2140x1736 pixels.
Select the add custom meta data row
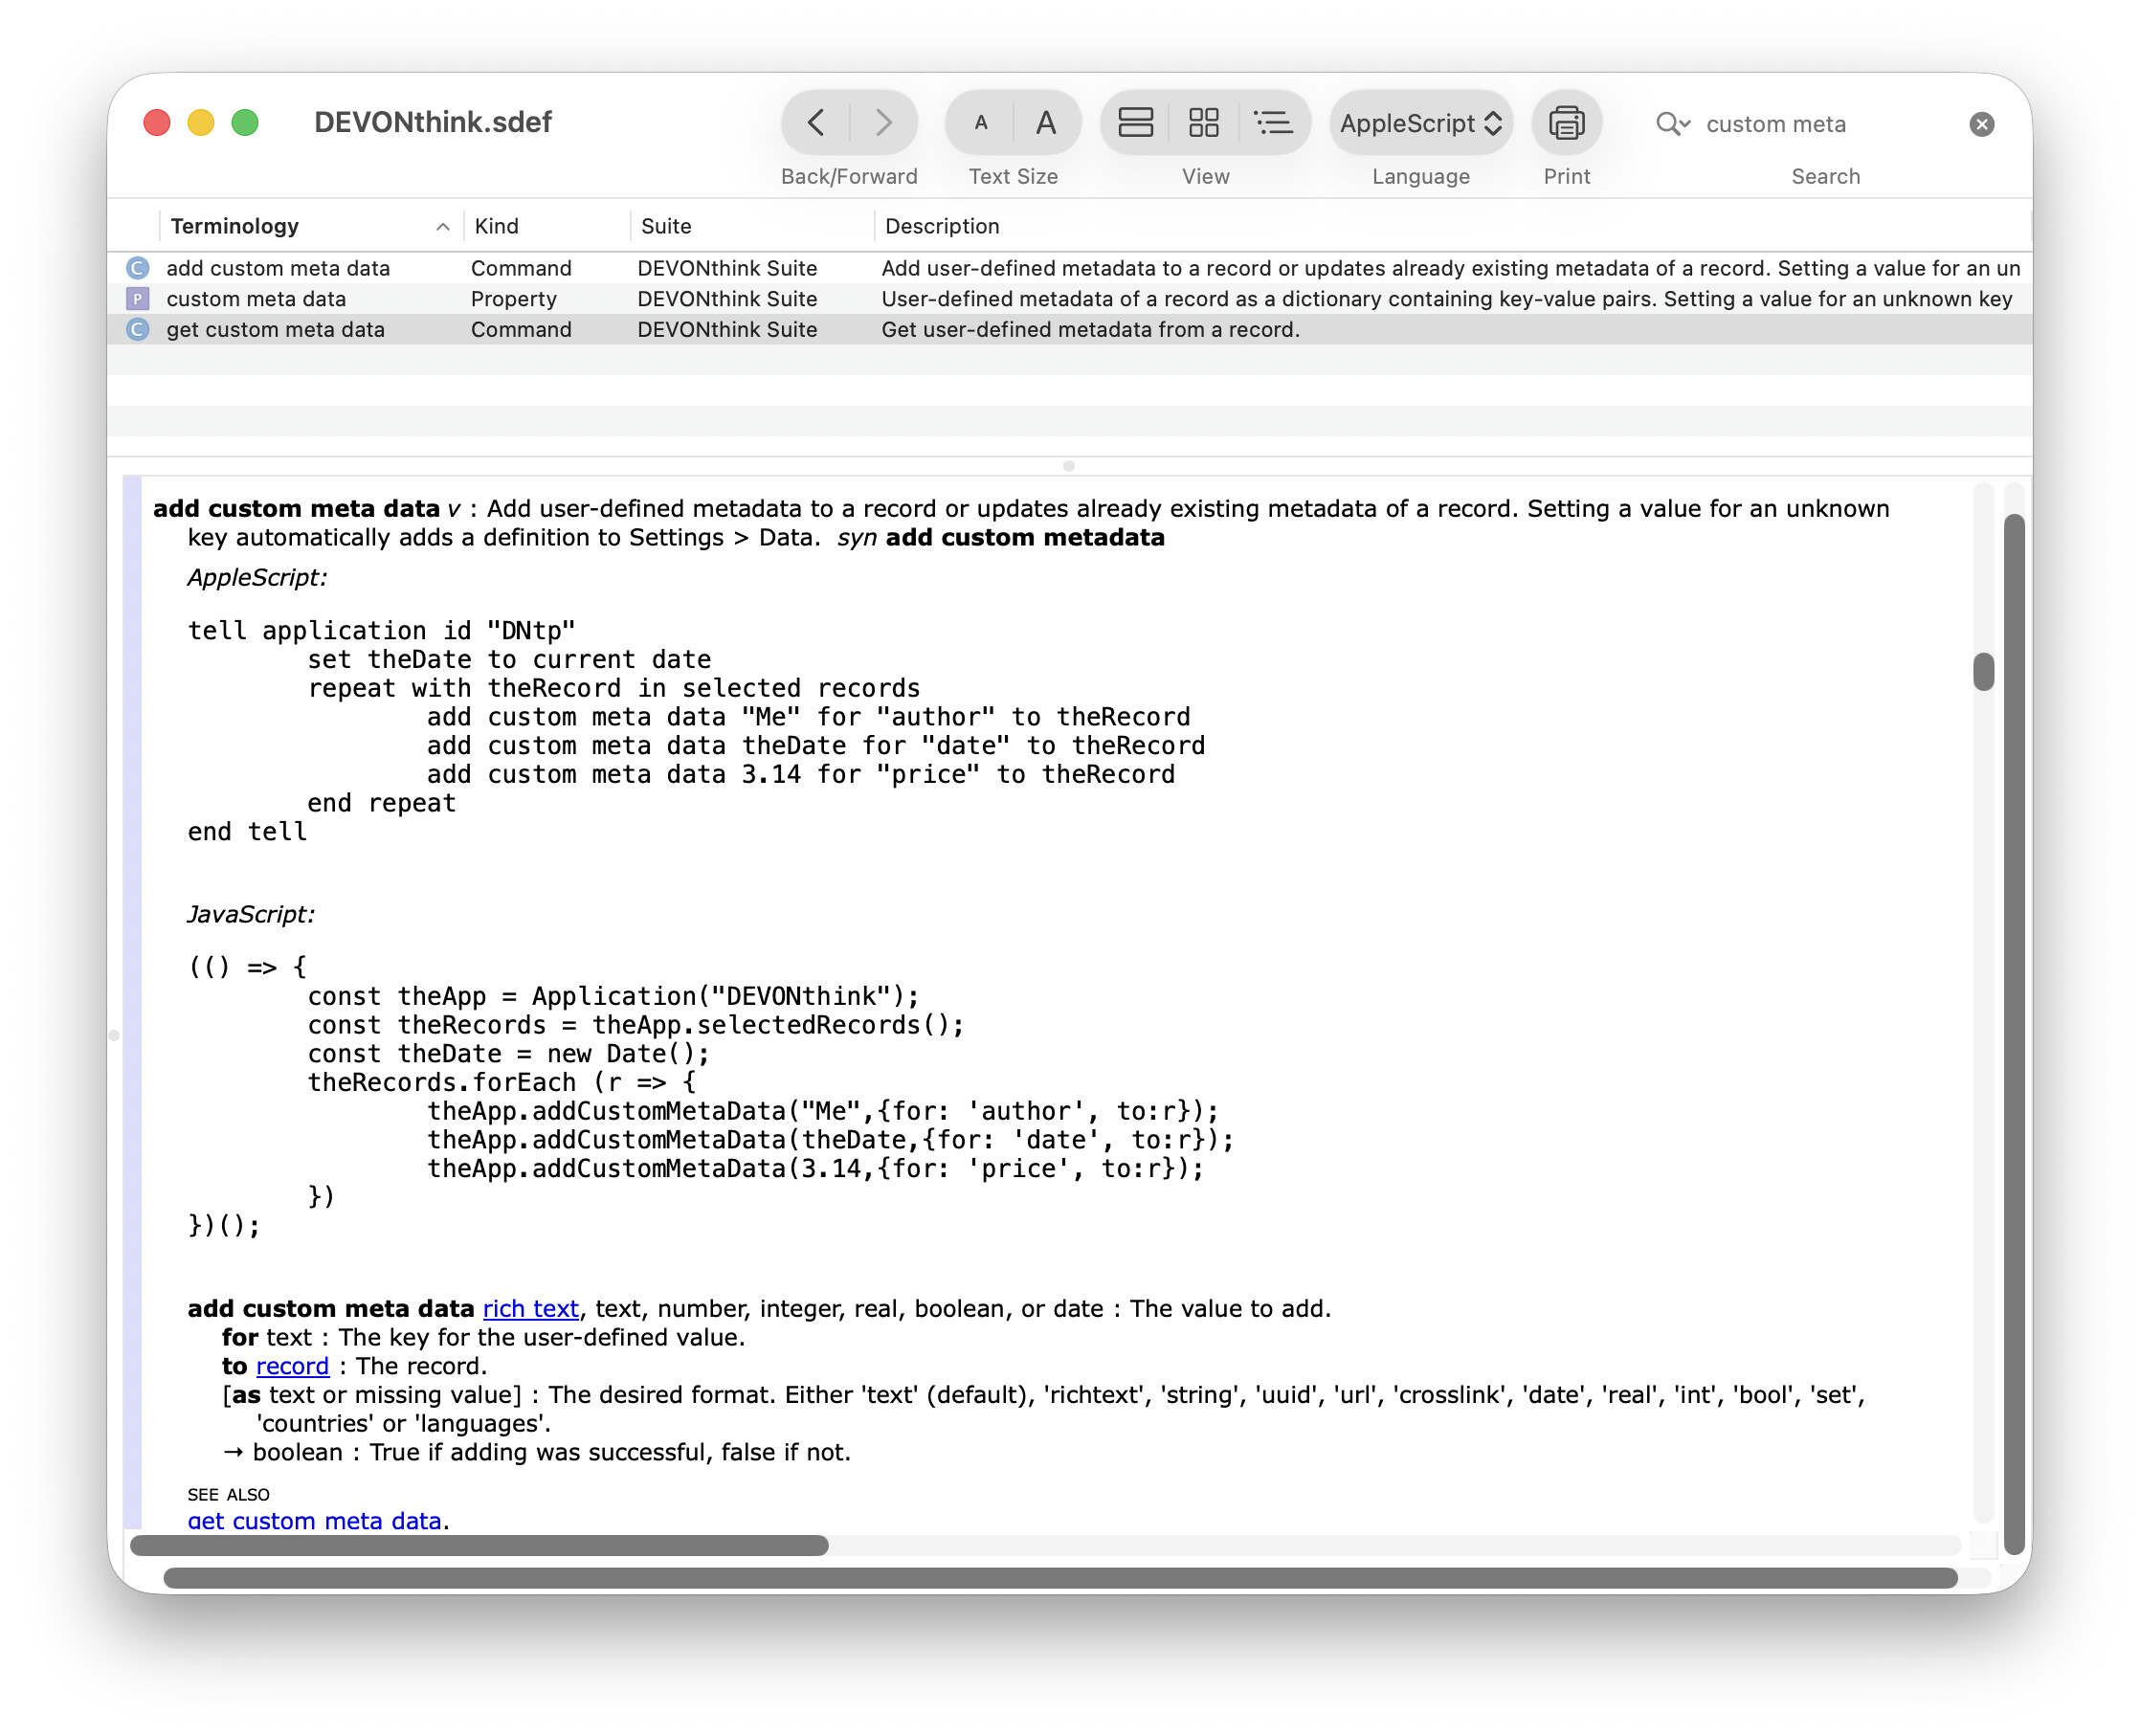[x=278, y=268]
